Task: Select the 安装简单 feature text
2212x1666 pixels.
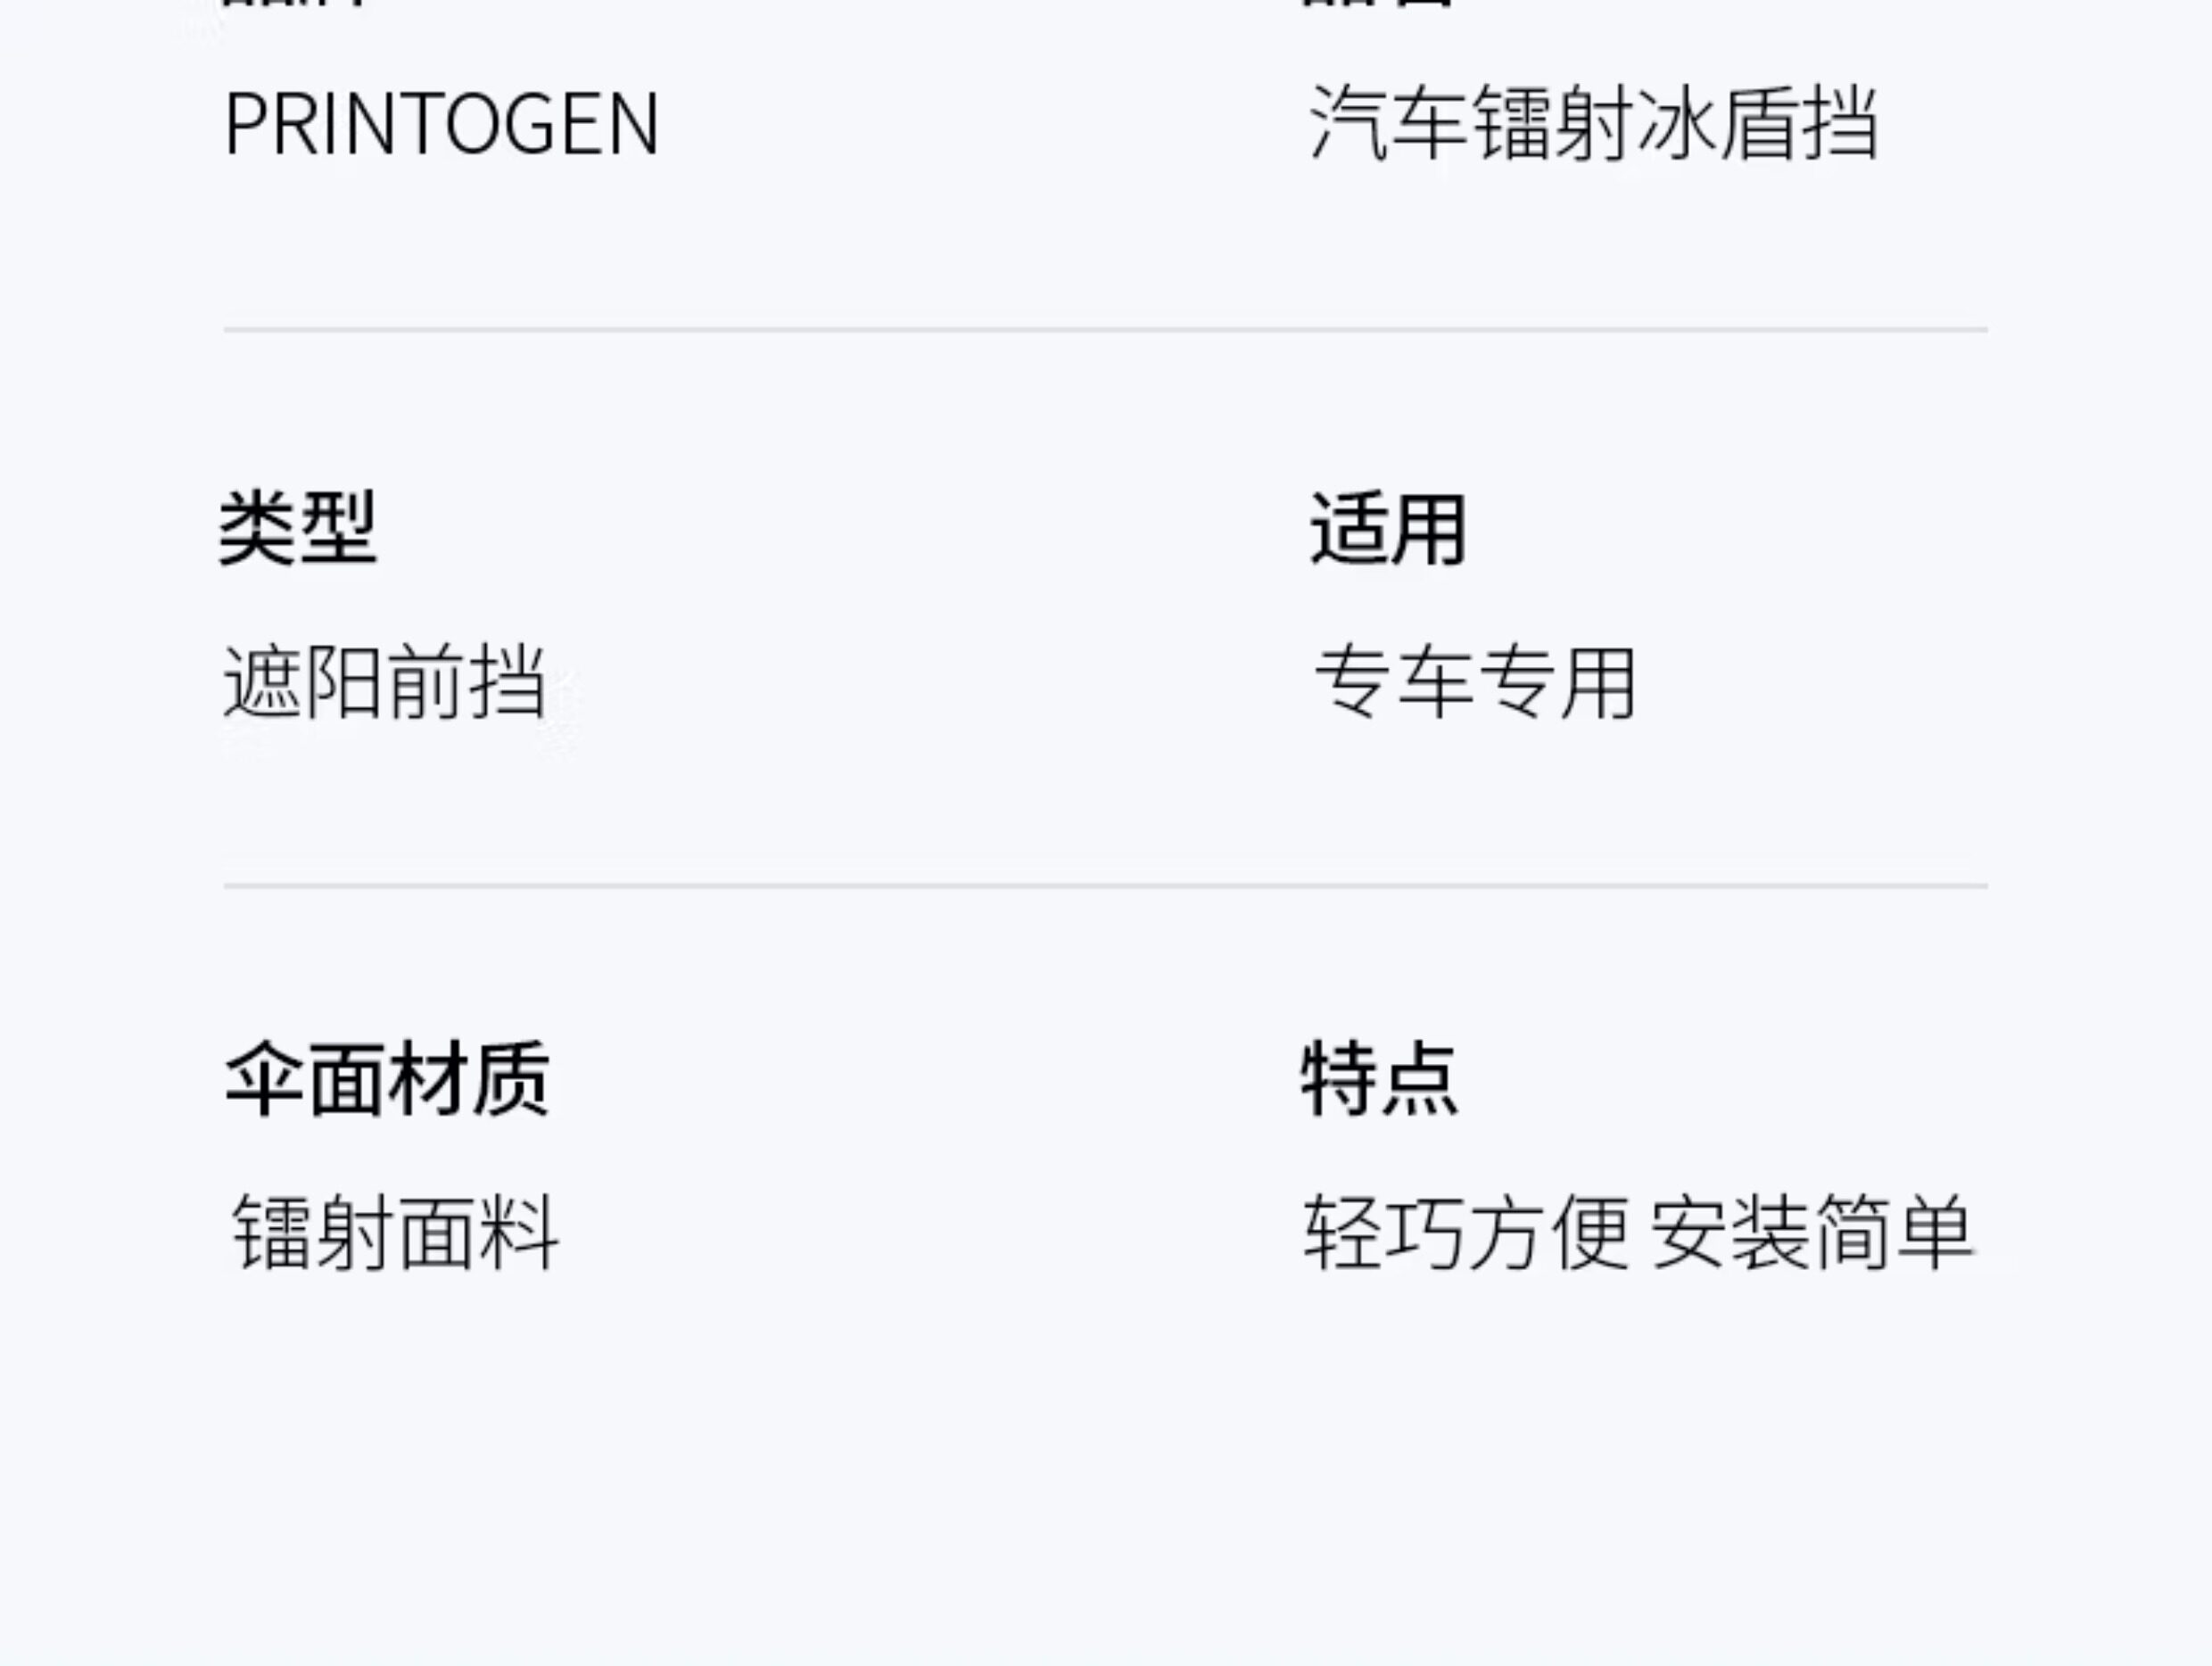Action: coord(1811,1232)
